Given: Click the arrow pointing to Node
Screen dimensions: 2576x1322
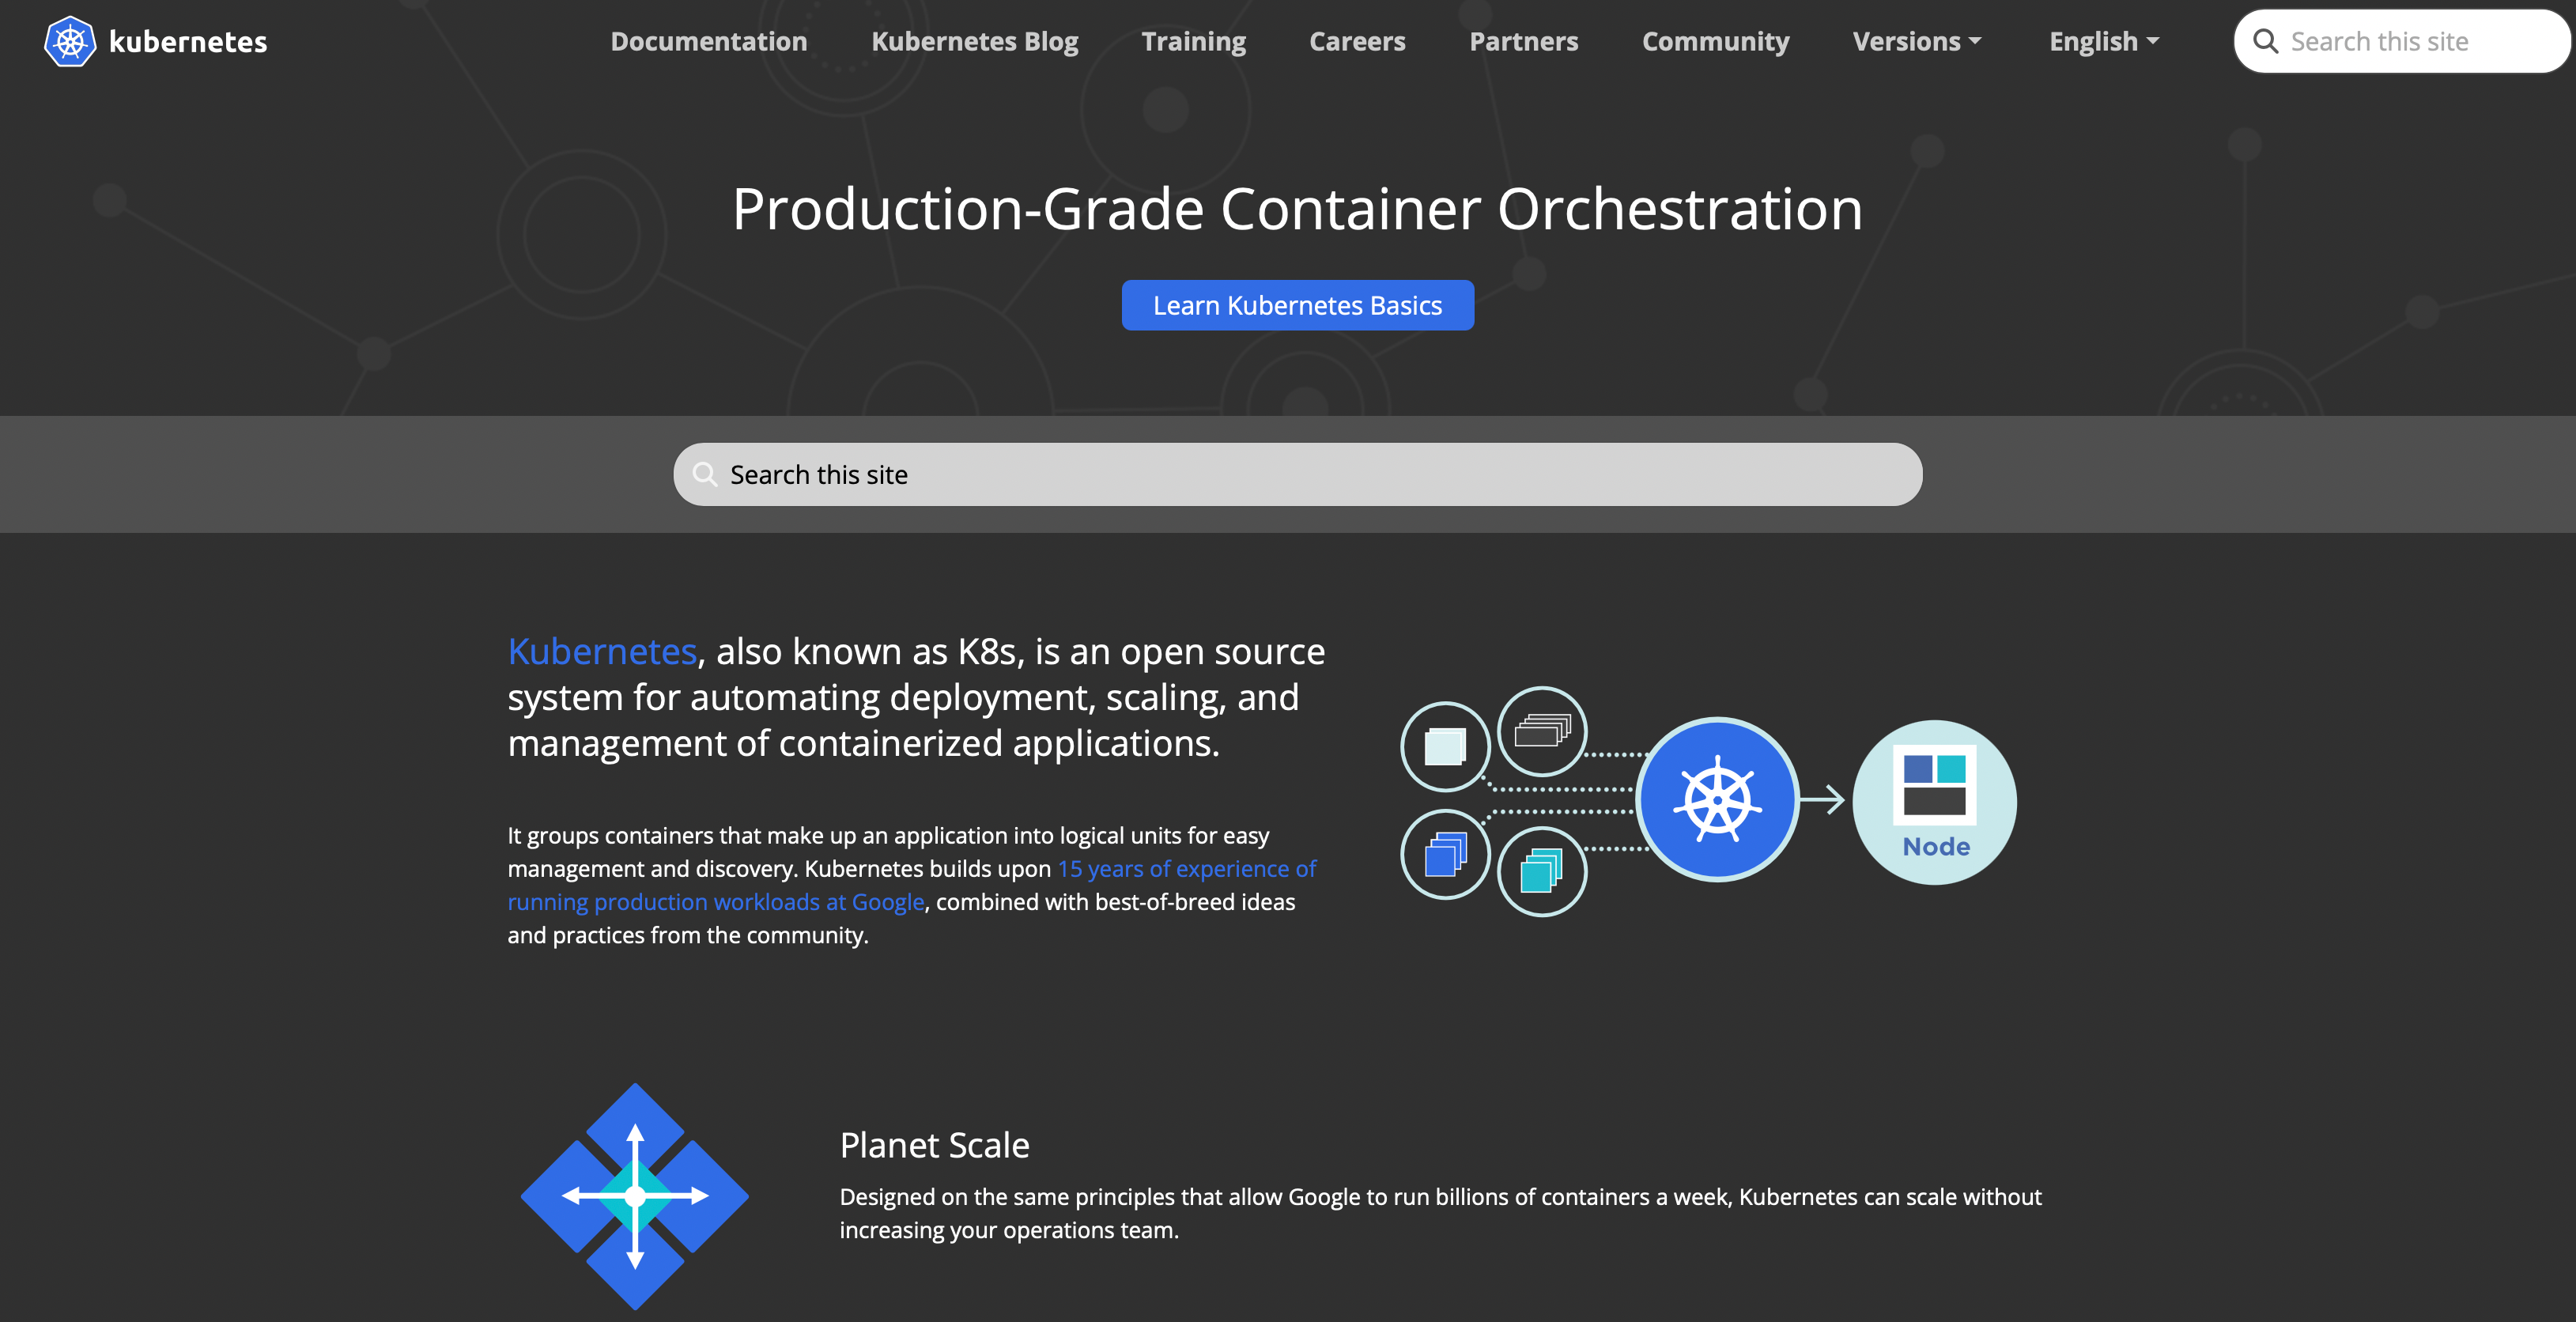Looking at the screenshot, I should (1822, 799).
